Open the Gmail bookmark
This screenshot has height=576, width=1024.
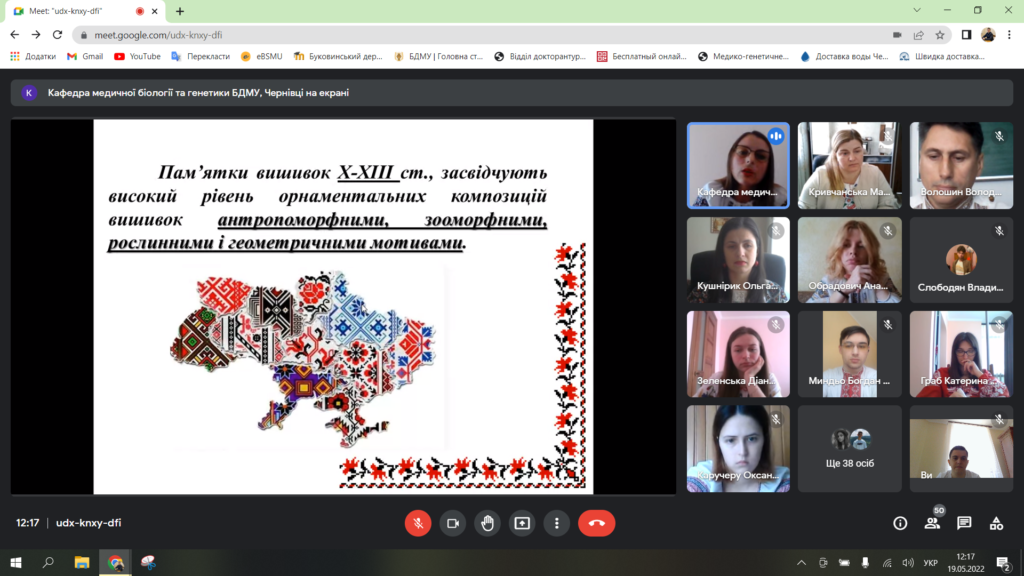(x=85, y=56)
